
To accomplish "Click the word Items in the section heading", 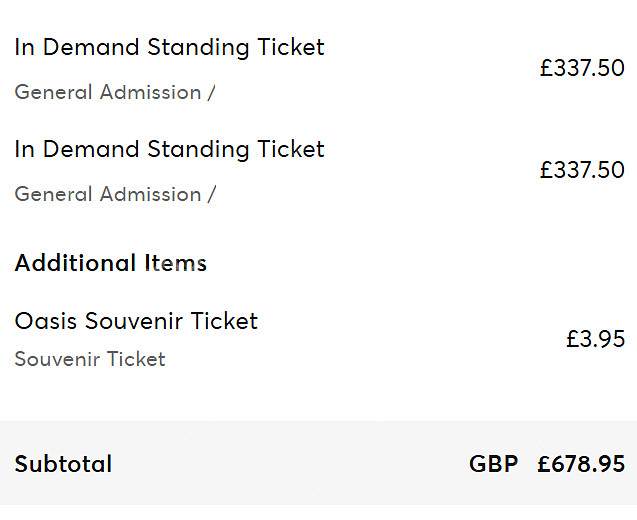I will (176, 263).
